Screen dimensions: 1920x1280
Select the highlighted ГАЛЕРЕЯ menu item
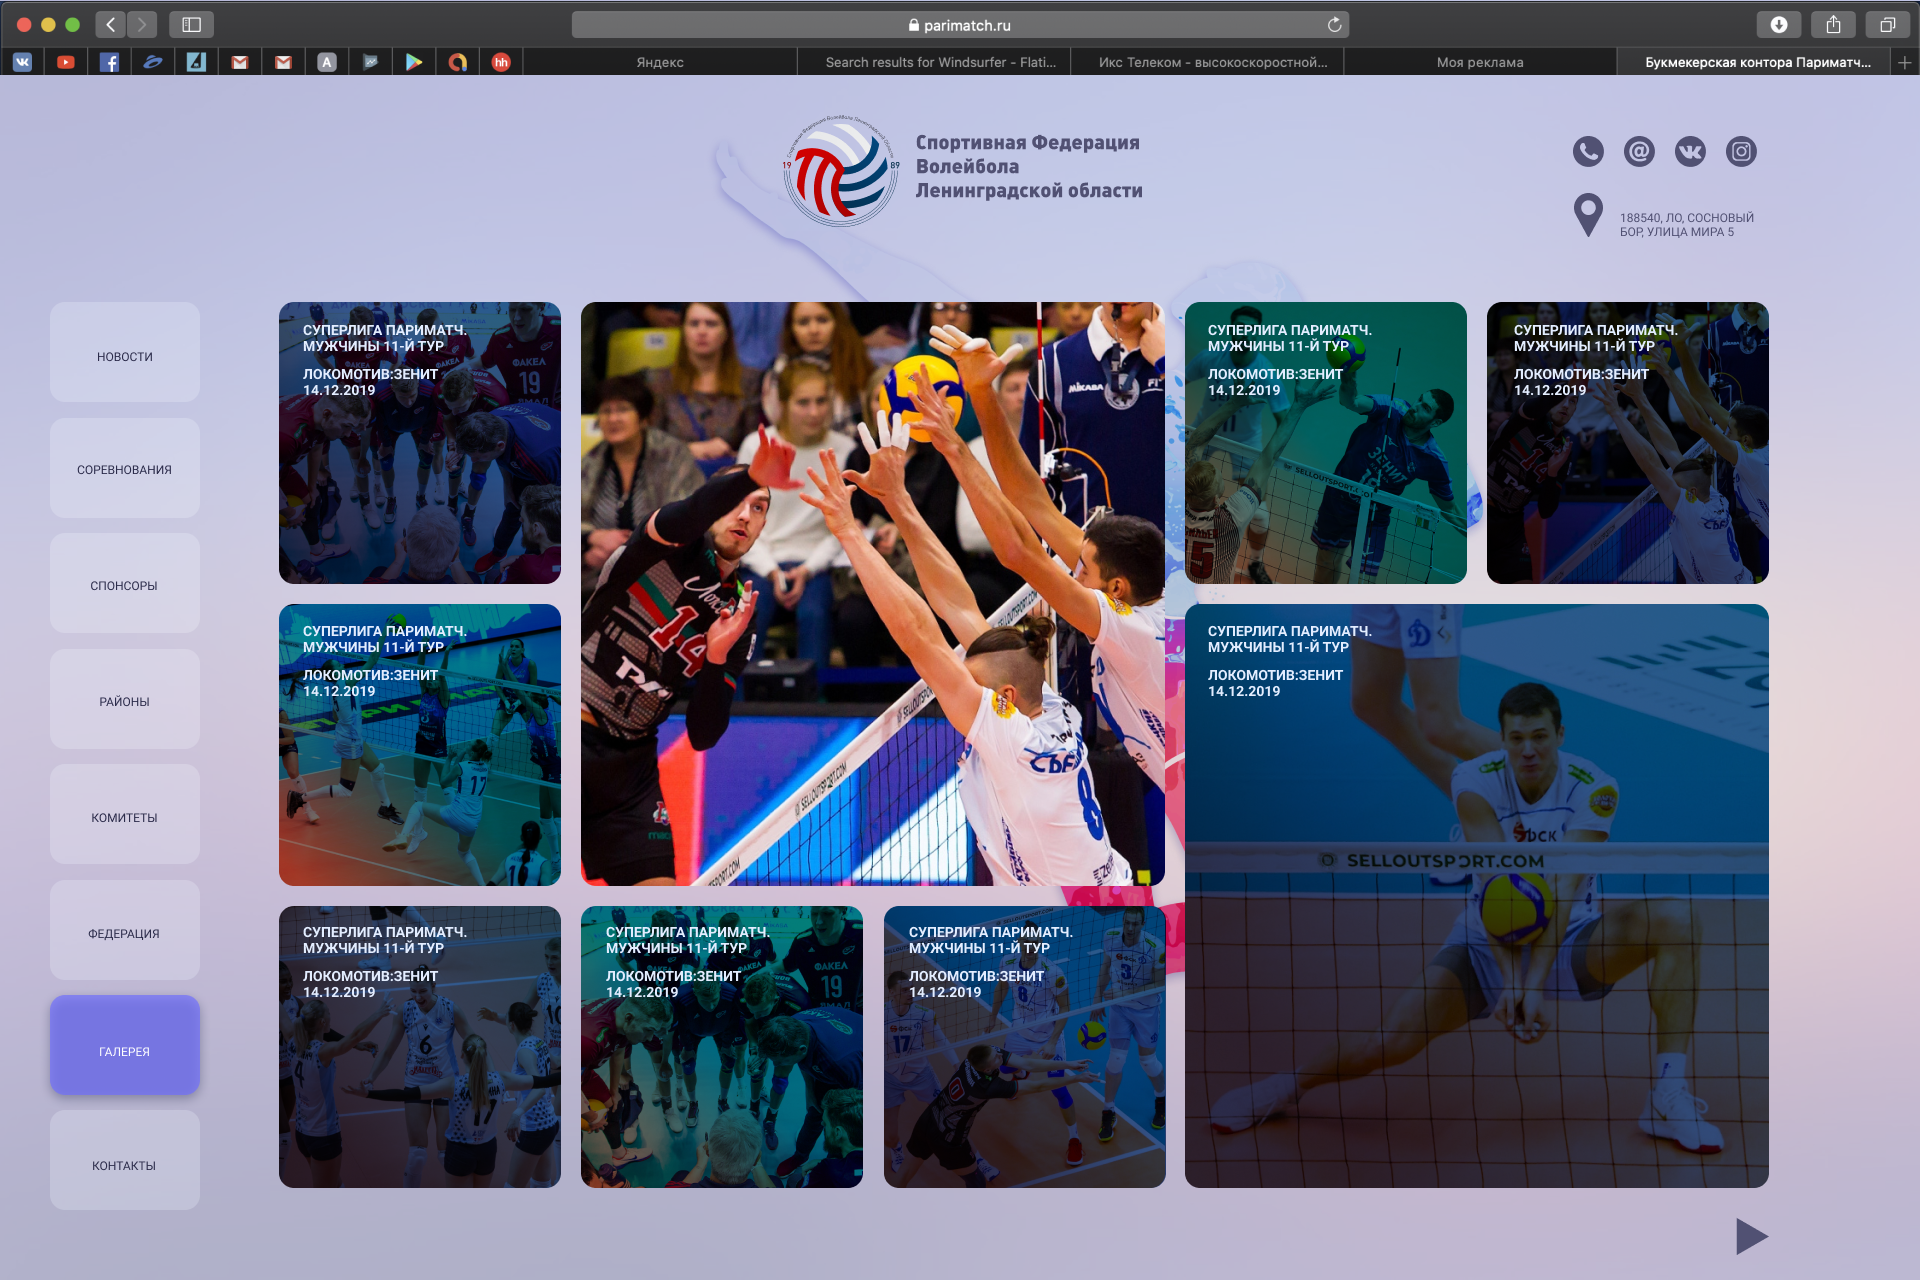coord(125,1045)
